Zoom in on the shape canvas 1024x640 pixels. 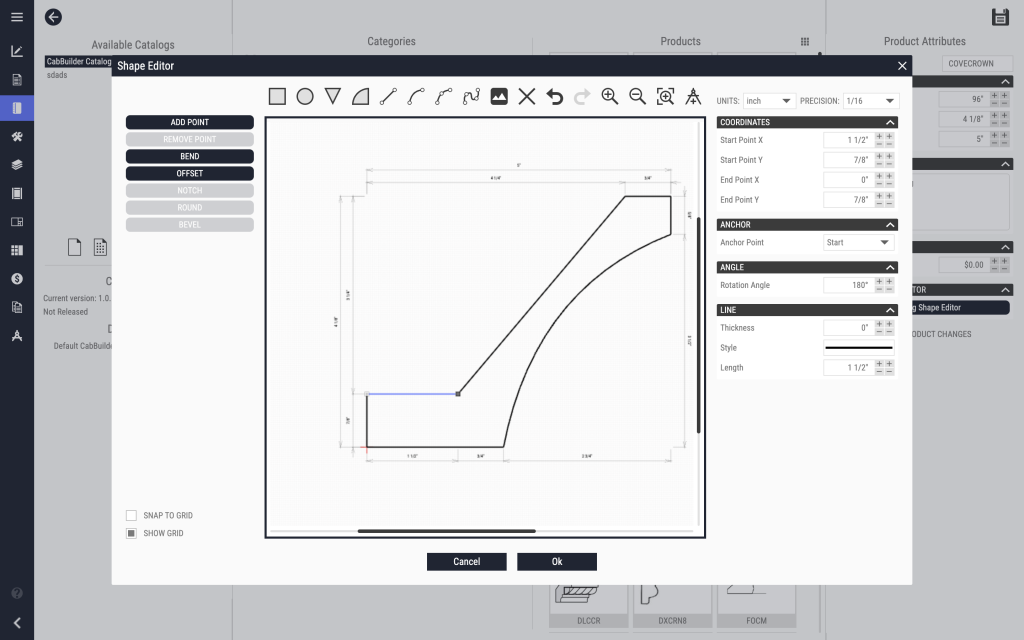pyautogui.click(x=609, y=97)
